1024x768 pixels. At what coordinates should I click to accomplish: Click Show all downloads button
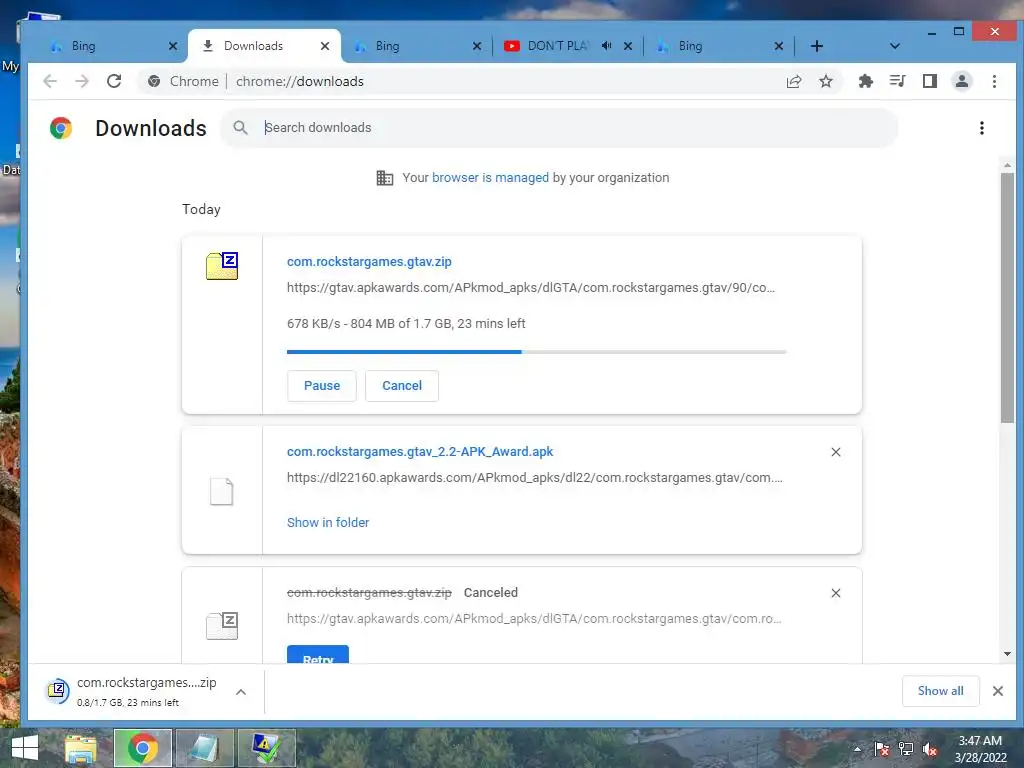(x=940, y=691)
